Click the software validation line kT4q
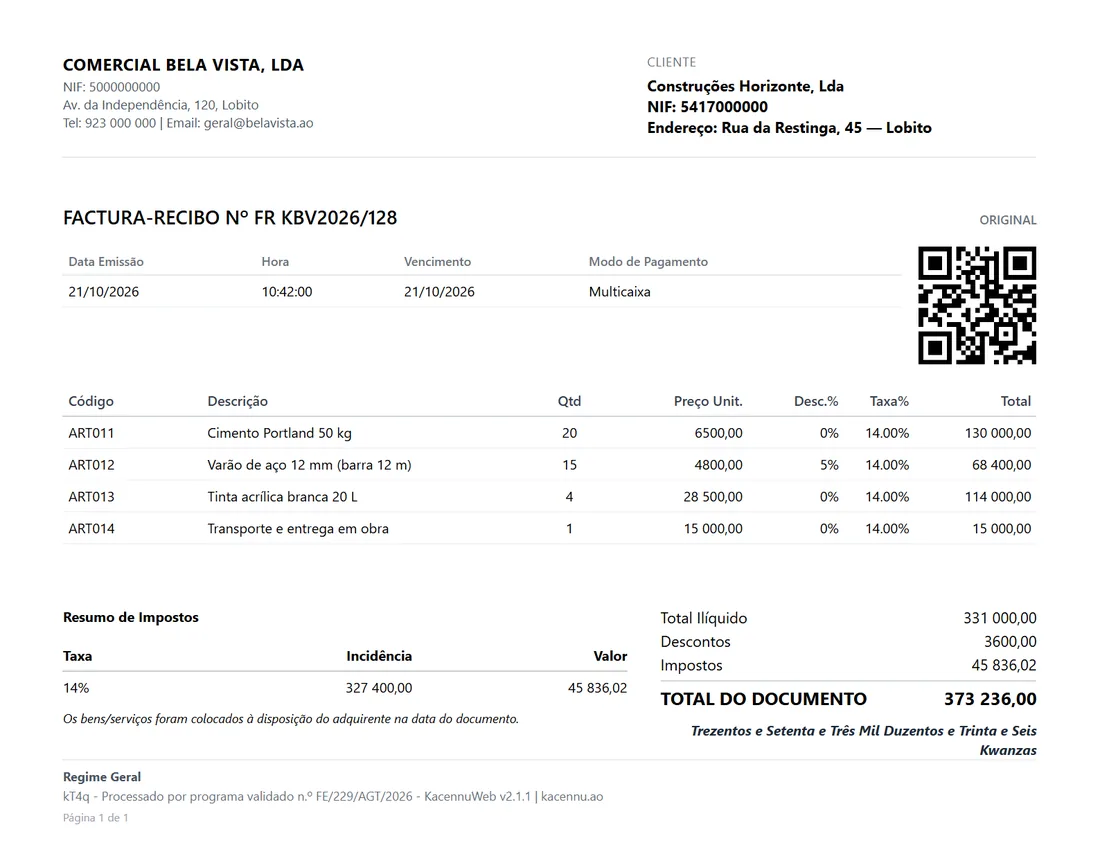This screenshot has width=1100, height=845. point(333,797)
